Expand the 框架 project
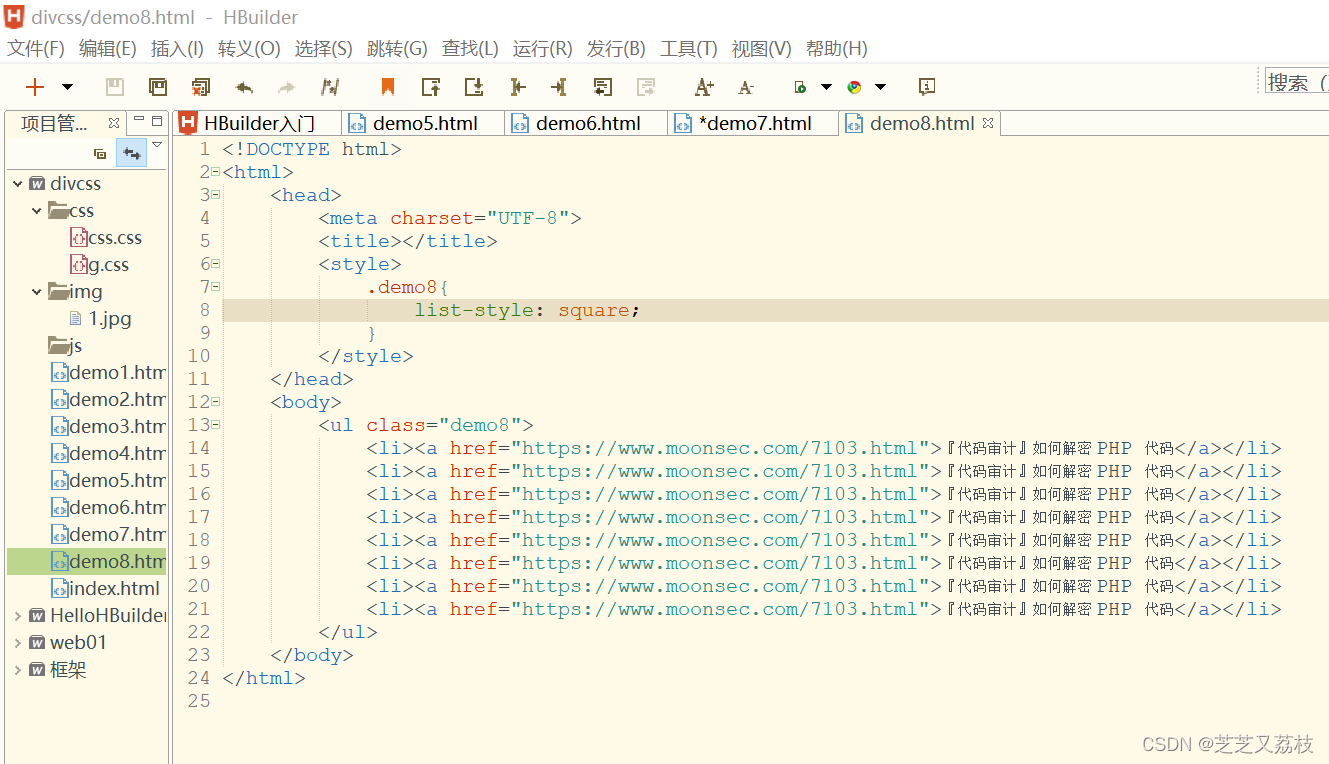The width and height of the screenshot is (1329, 764). (x=17, y=670)
